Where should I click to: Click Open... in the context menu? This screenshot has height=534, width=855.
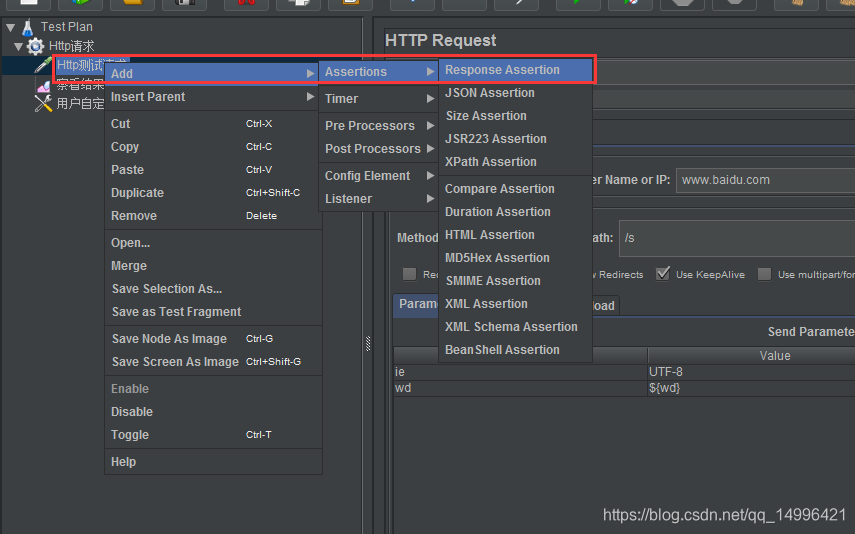click(212, 243)
